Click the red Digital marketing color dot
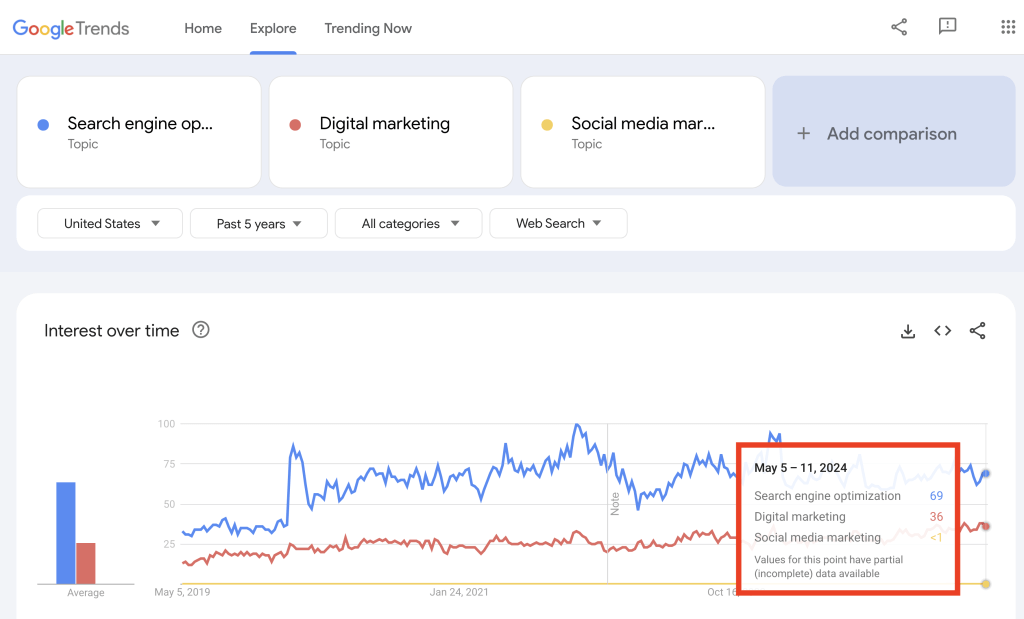1024x619 pixels. [x=295, y=125]
